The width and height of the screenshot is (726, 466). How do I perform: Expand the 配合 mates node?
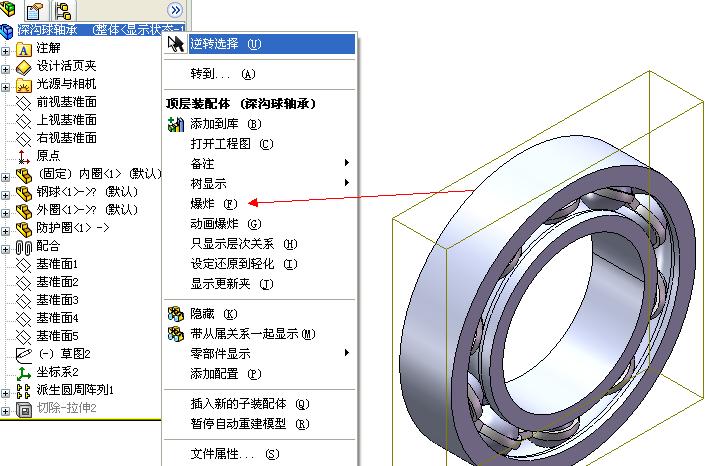(x=5, y=249)
